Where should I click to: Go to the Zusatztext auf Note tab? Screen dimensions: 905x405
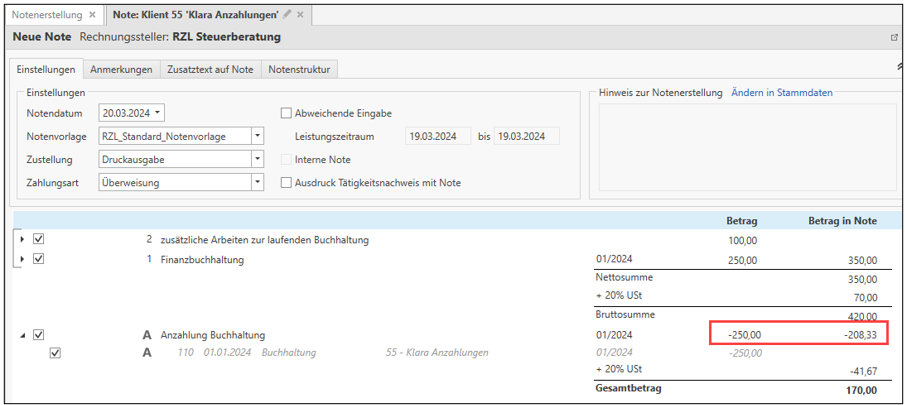pyautogui.click(x=210, y=69)
